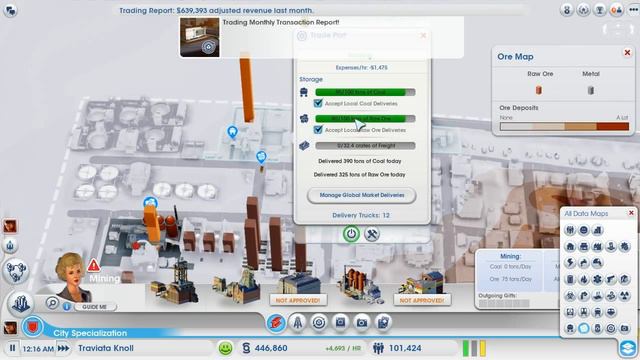The width and height of the screenshot is (640, 360).
Task: Click the blue data layers button
Action: coord(628,349)
